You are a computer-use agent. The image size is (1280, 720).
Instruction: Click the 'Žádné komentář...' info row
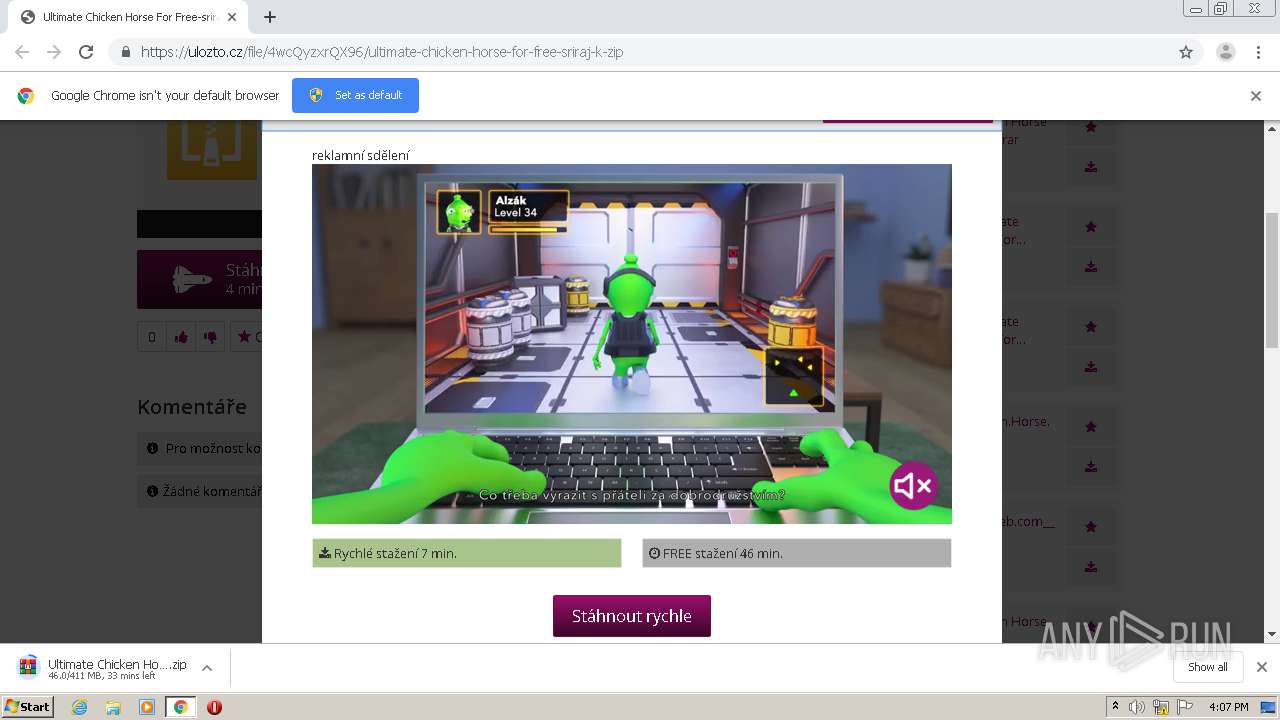(x=200, y=491)
